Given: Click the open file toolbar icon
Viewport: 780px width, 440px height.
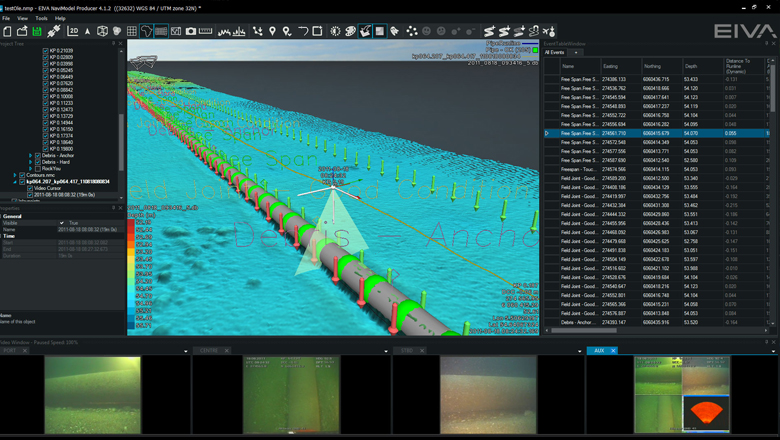Looking at the screenshot, I should [x=22, y=31].
